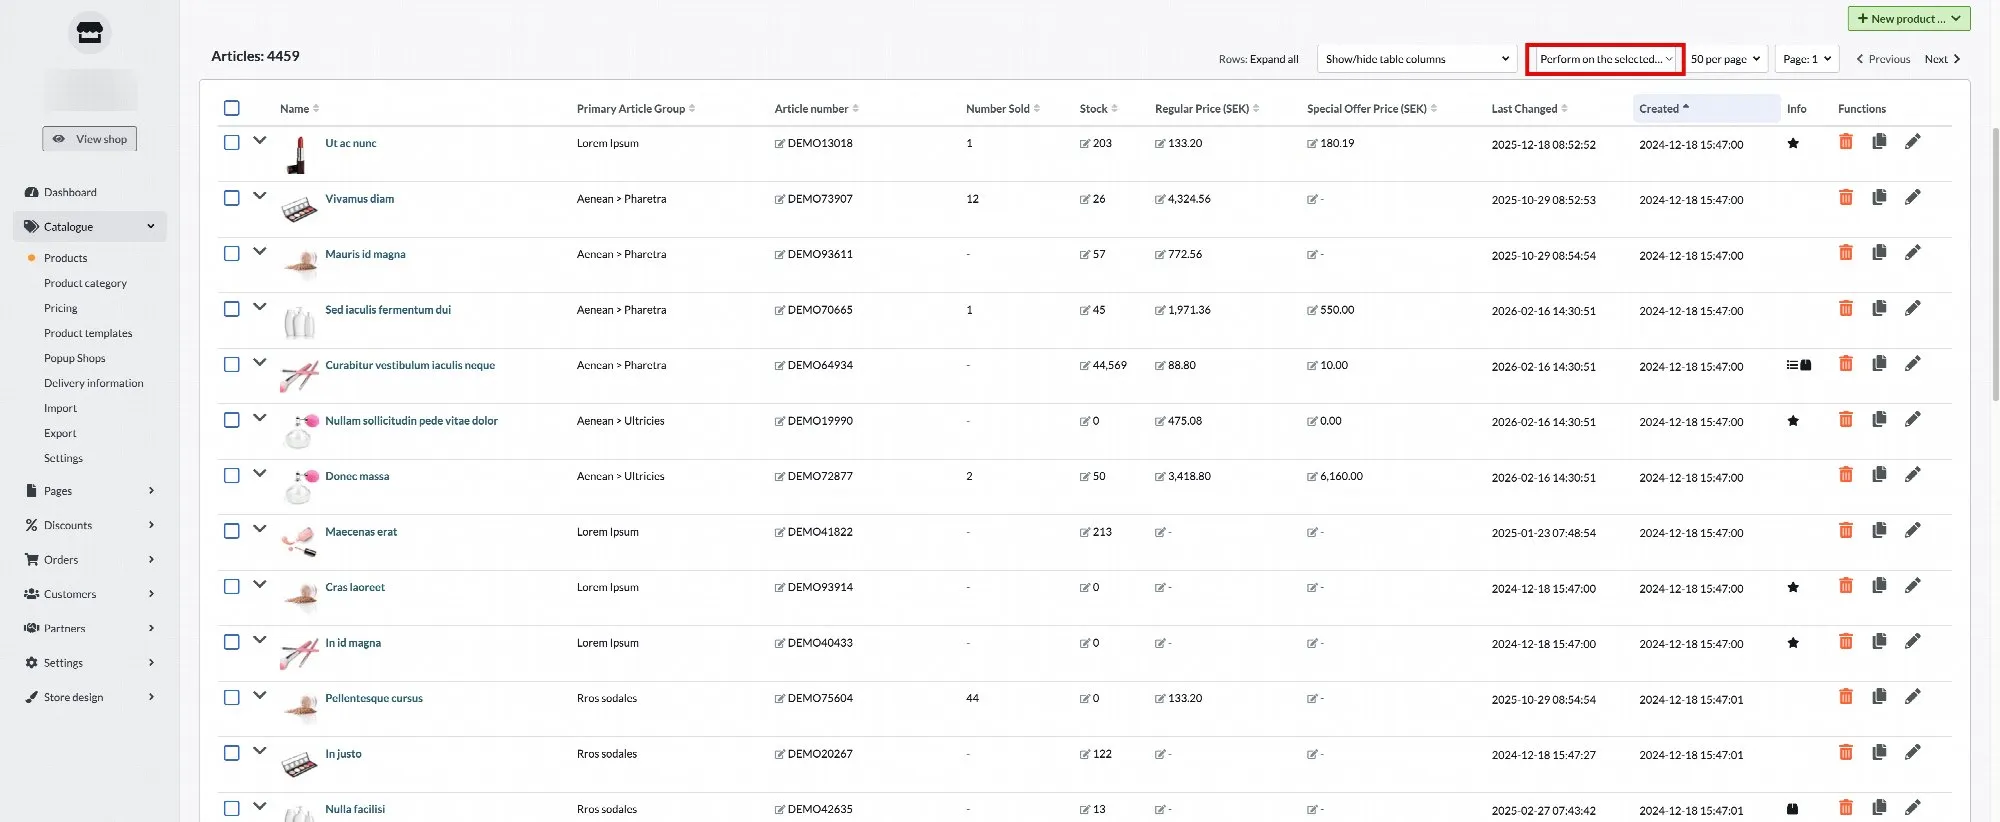This screenshot has width=2000, height=822.
Task: Expand the Orders sidebar menu
Action: click(x=90, y=560)
